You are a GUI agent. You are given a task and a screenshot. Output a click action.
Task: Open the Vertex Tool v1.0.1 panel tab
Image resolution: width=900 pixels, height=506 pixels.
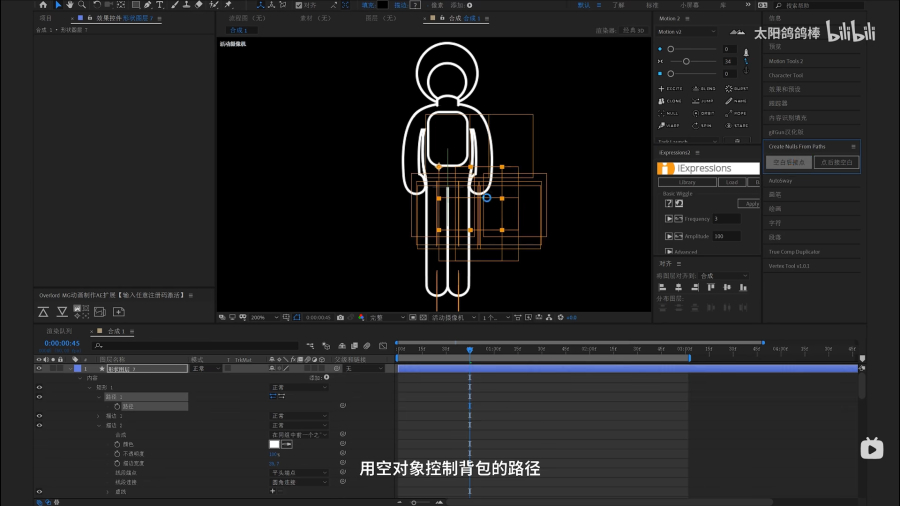click(789, 266)
